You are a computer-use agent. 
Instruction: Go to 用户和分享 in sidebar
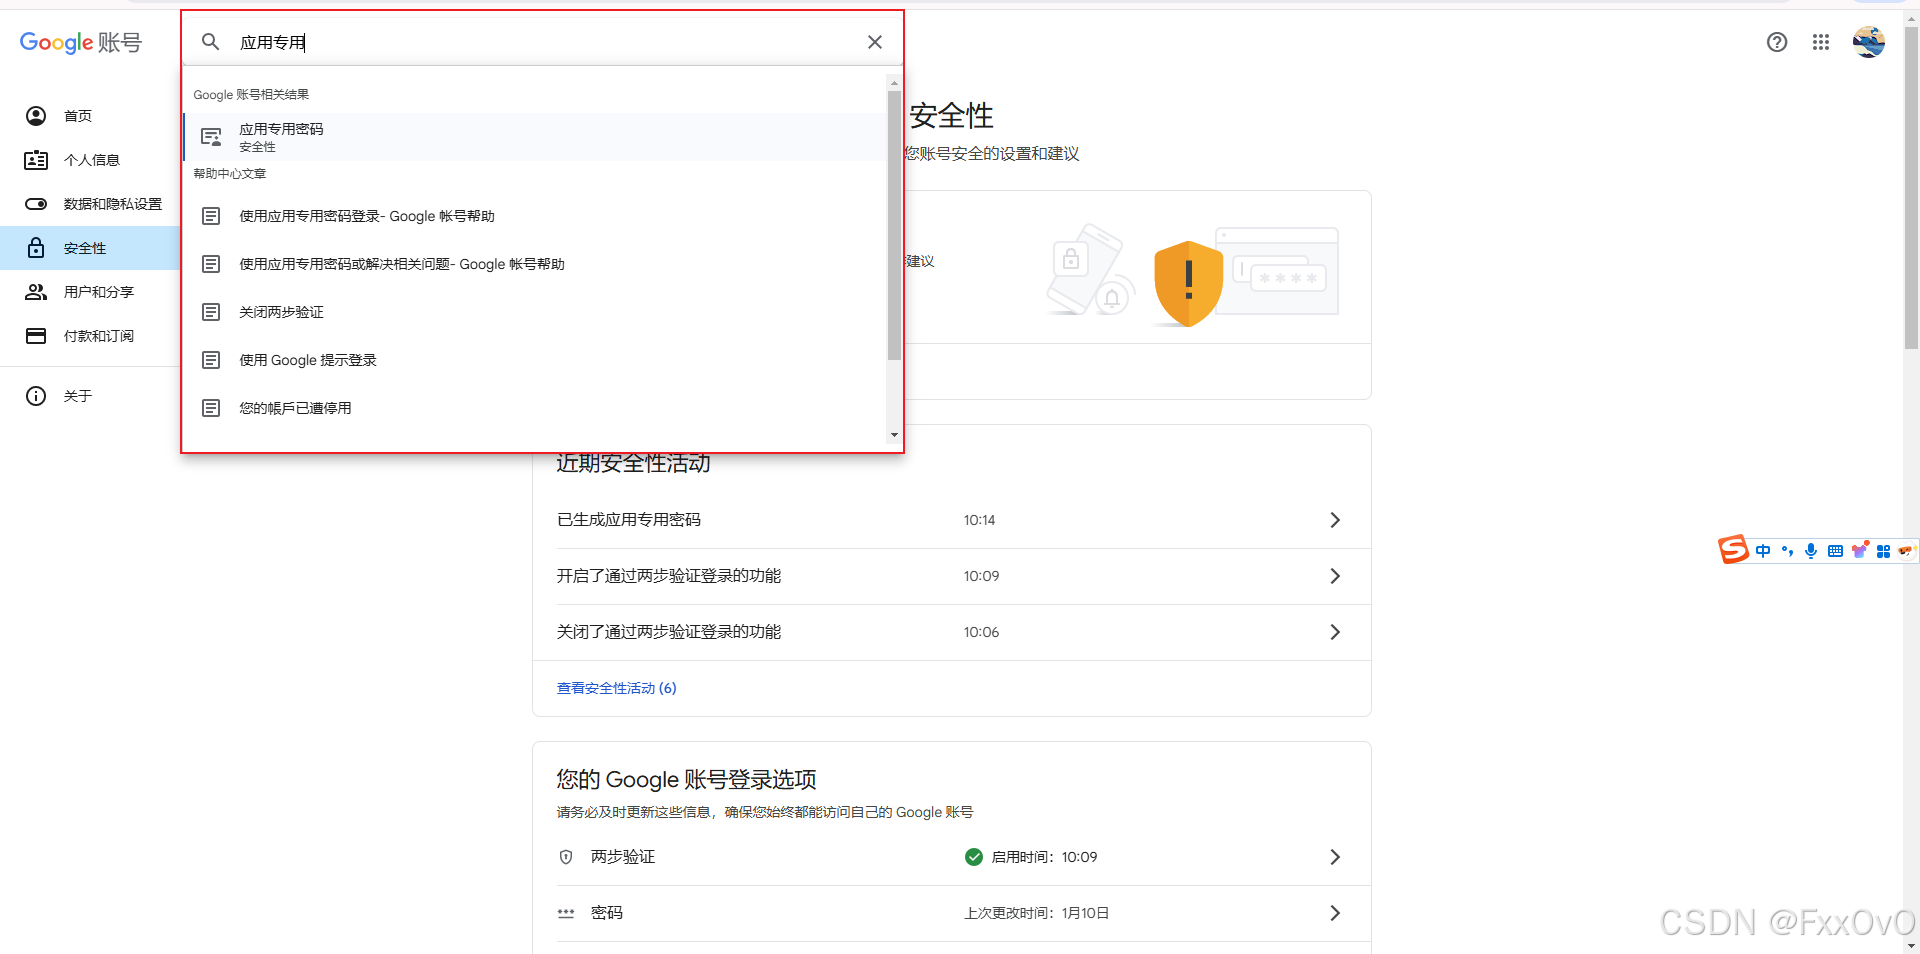(x=90, y=292)
